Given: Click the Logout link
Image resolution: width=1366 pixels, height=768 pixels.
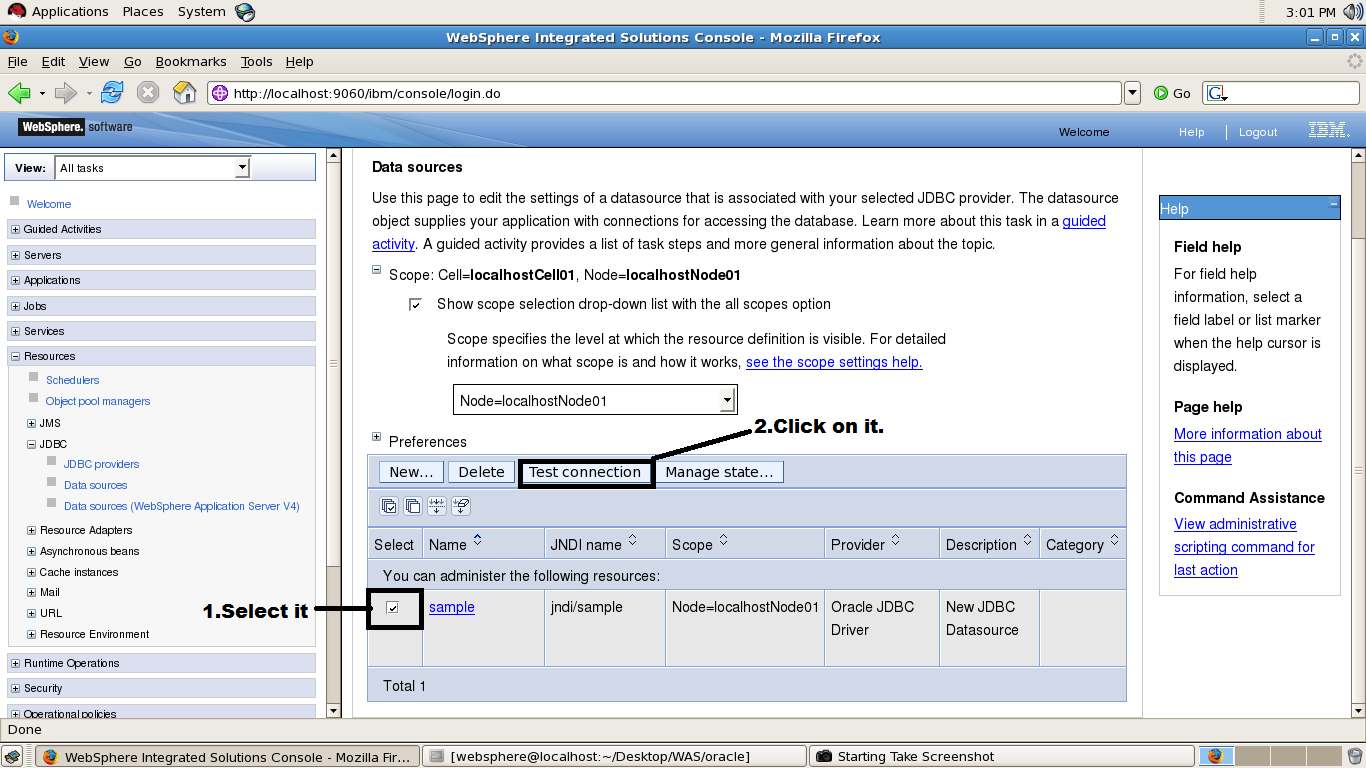Looking at the screenshot, I should pos(1258,132).
